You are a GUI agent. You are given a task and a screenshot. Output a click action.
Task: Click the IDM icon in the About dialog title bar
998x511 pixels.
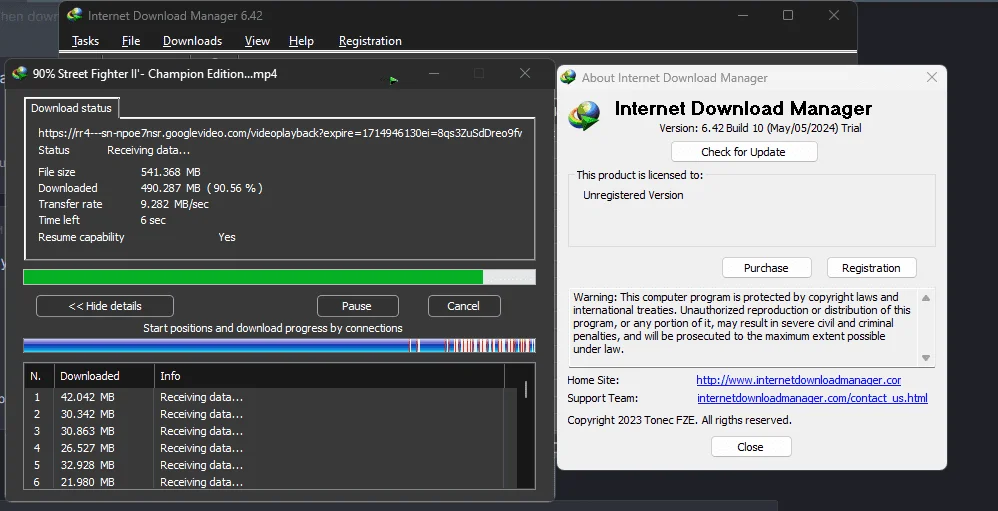tap(568, 78)
